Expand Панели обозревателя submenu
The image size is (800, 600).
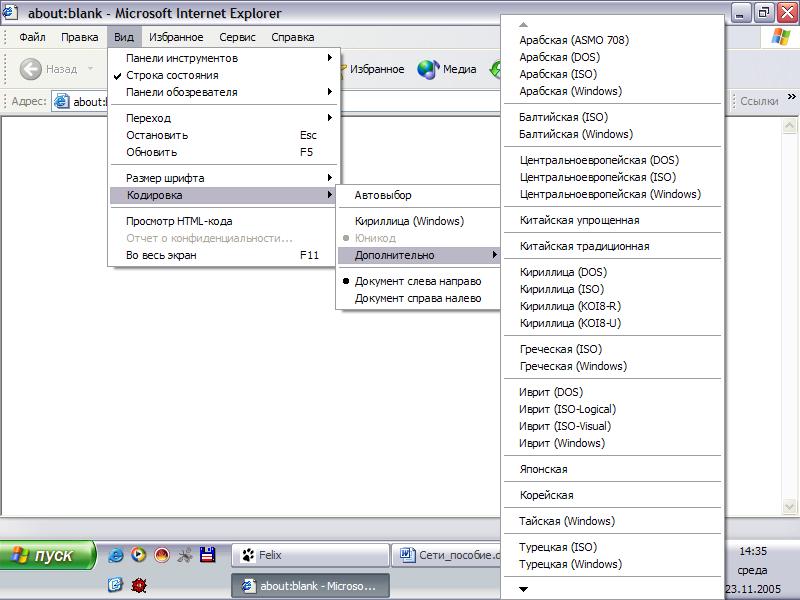click(223, 92)
